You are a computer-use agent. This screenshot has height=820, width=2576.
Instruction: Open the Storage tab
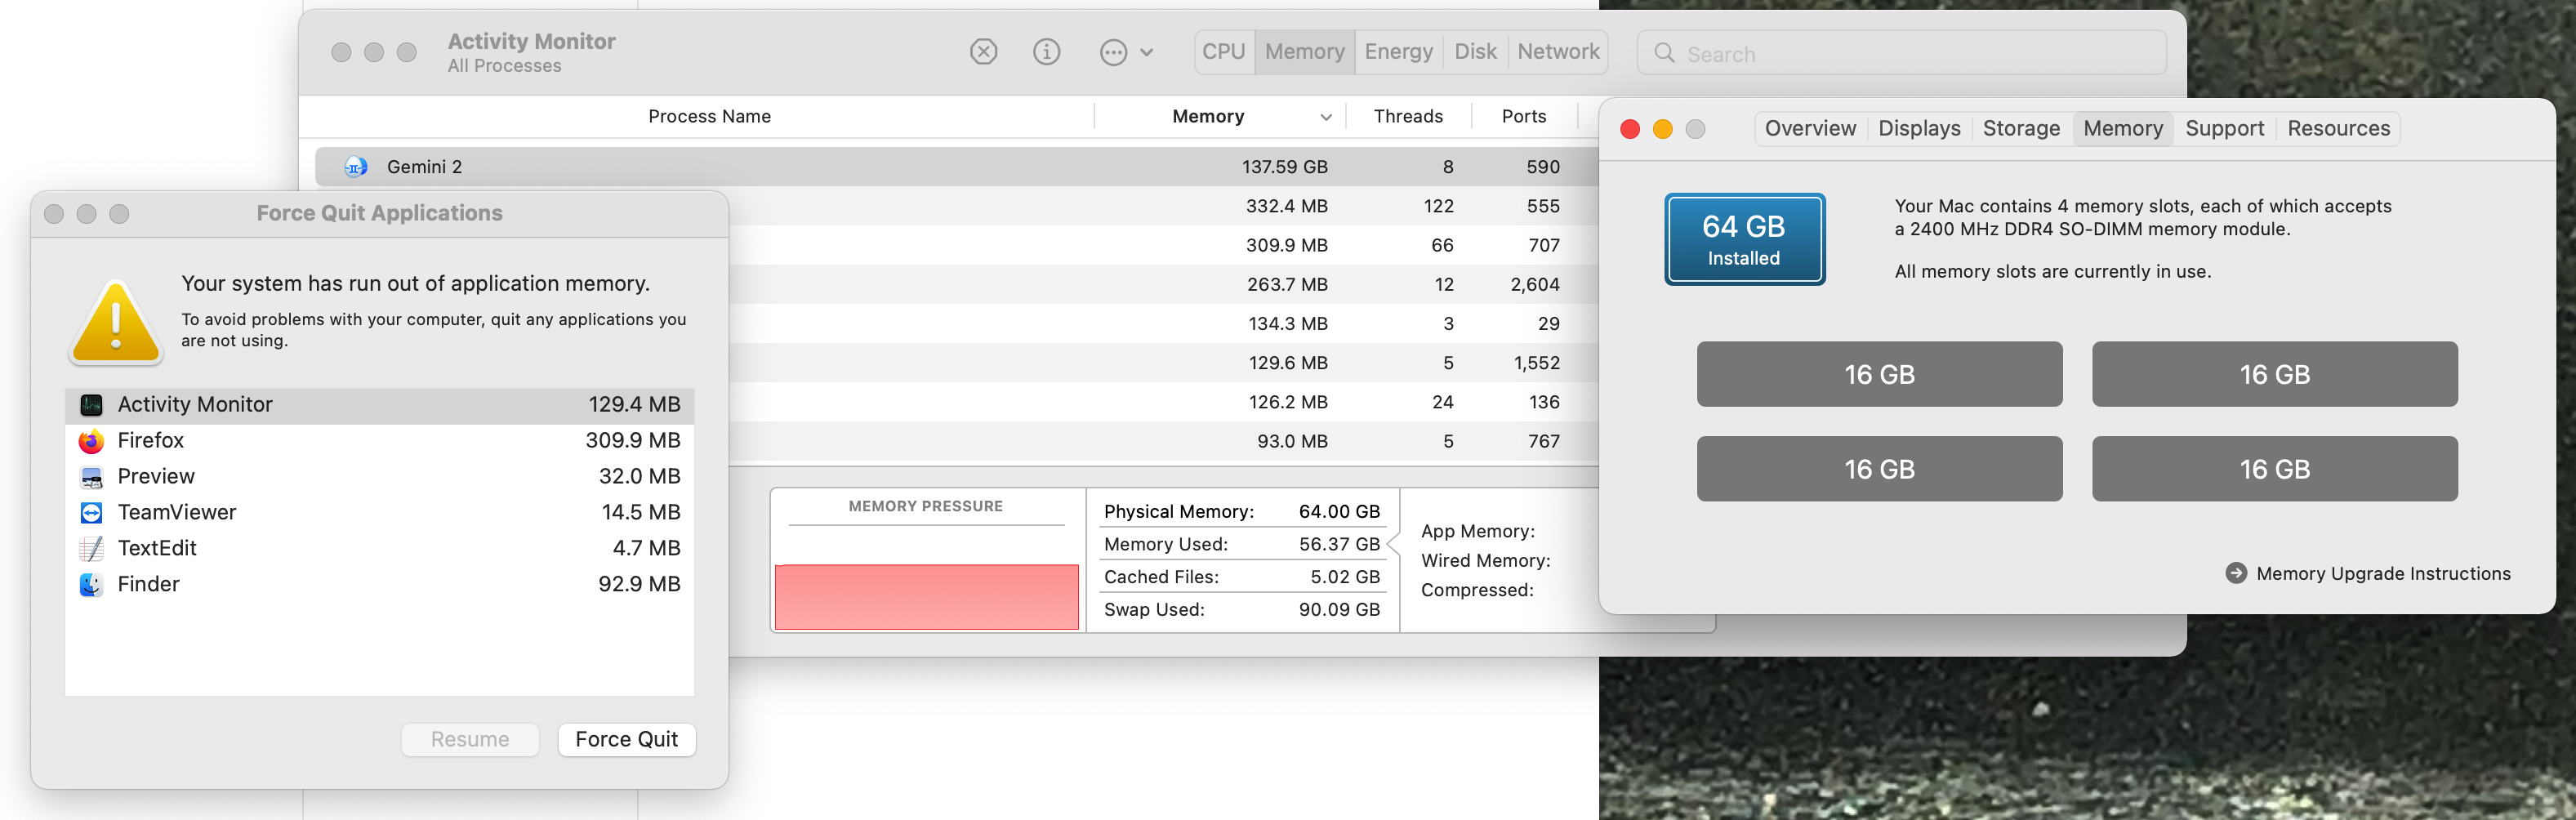pyautogui.click(x=2021, y=129)
